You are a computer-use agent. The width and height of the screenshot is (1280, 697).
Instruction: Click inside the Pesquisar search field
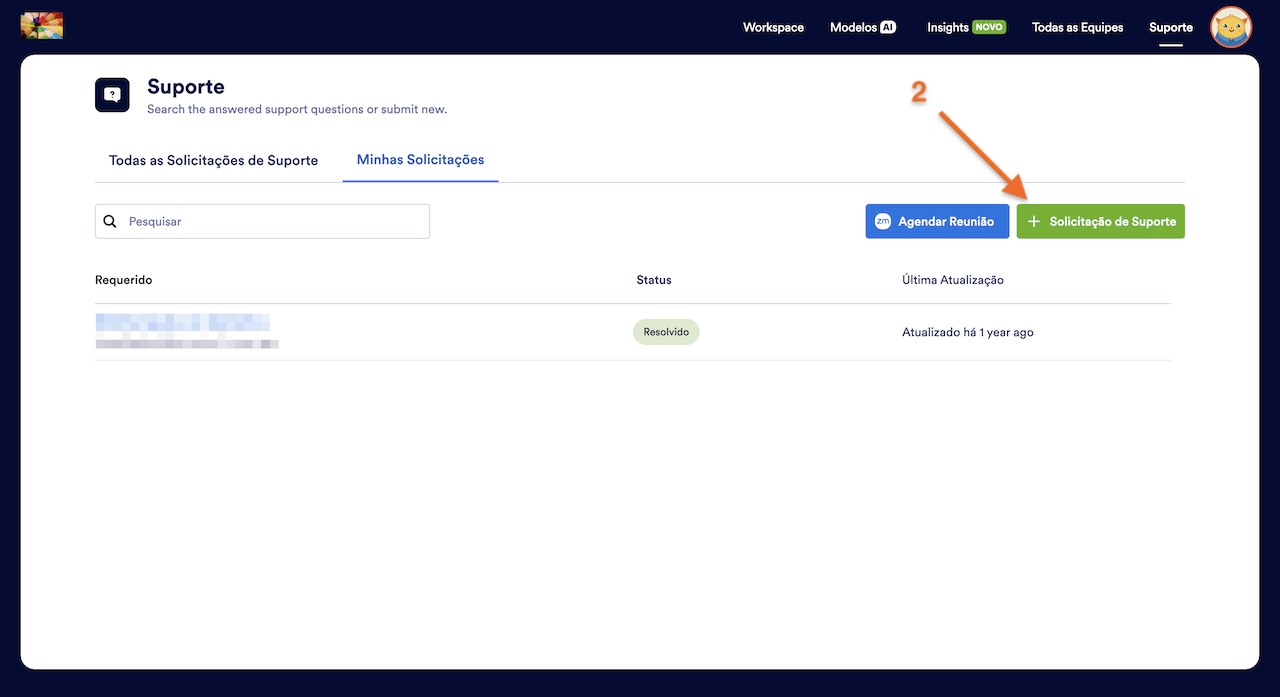(x=260, y=221)
